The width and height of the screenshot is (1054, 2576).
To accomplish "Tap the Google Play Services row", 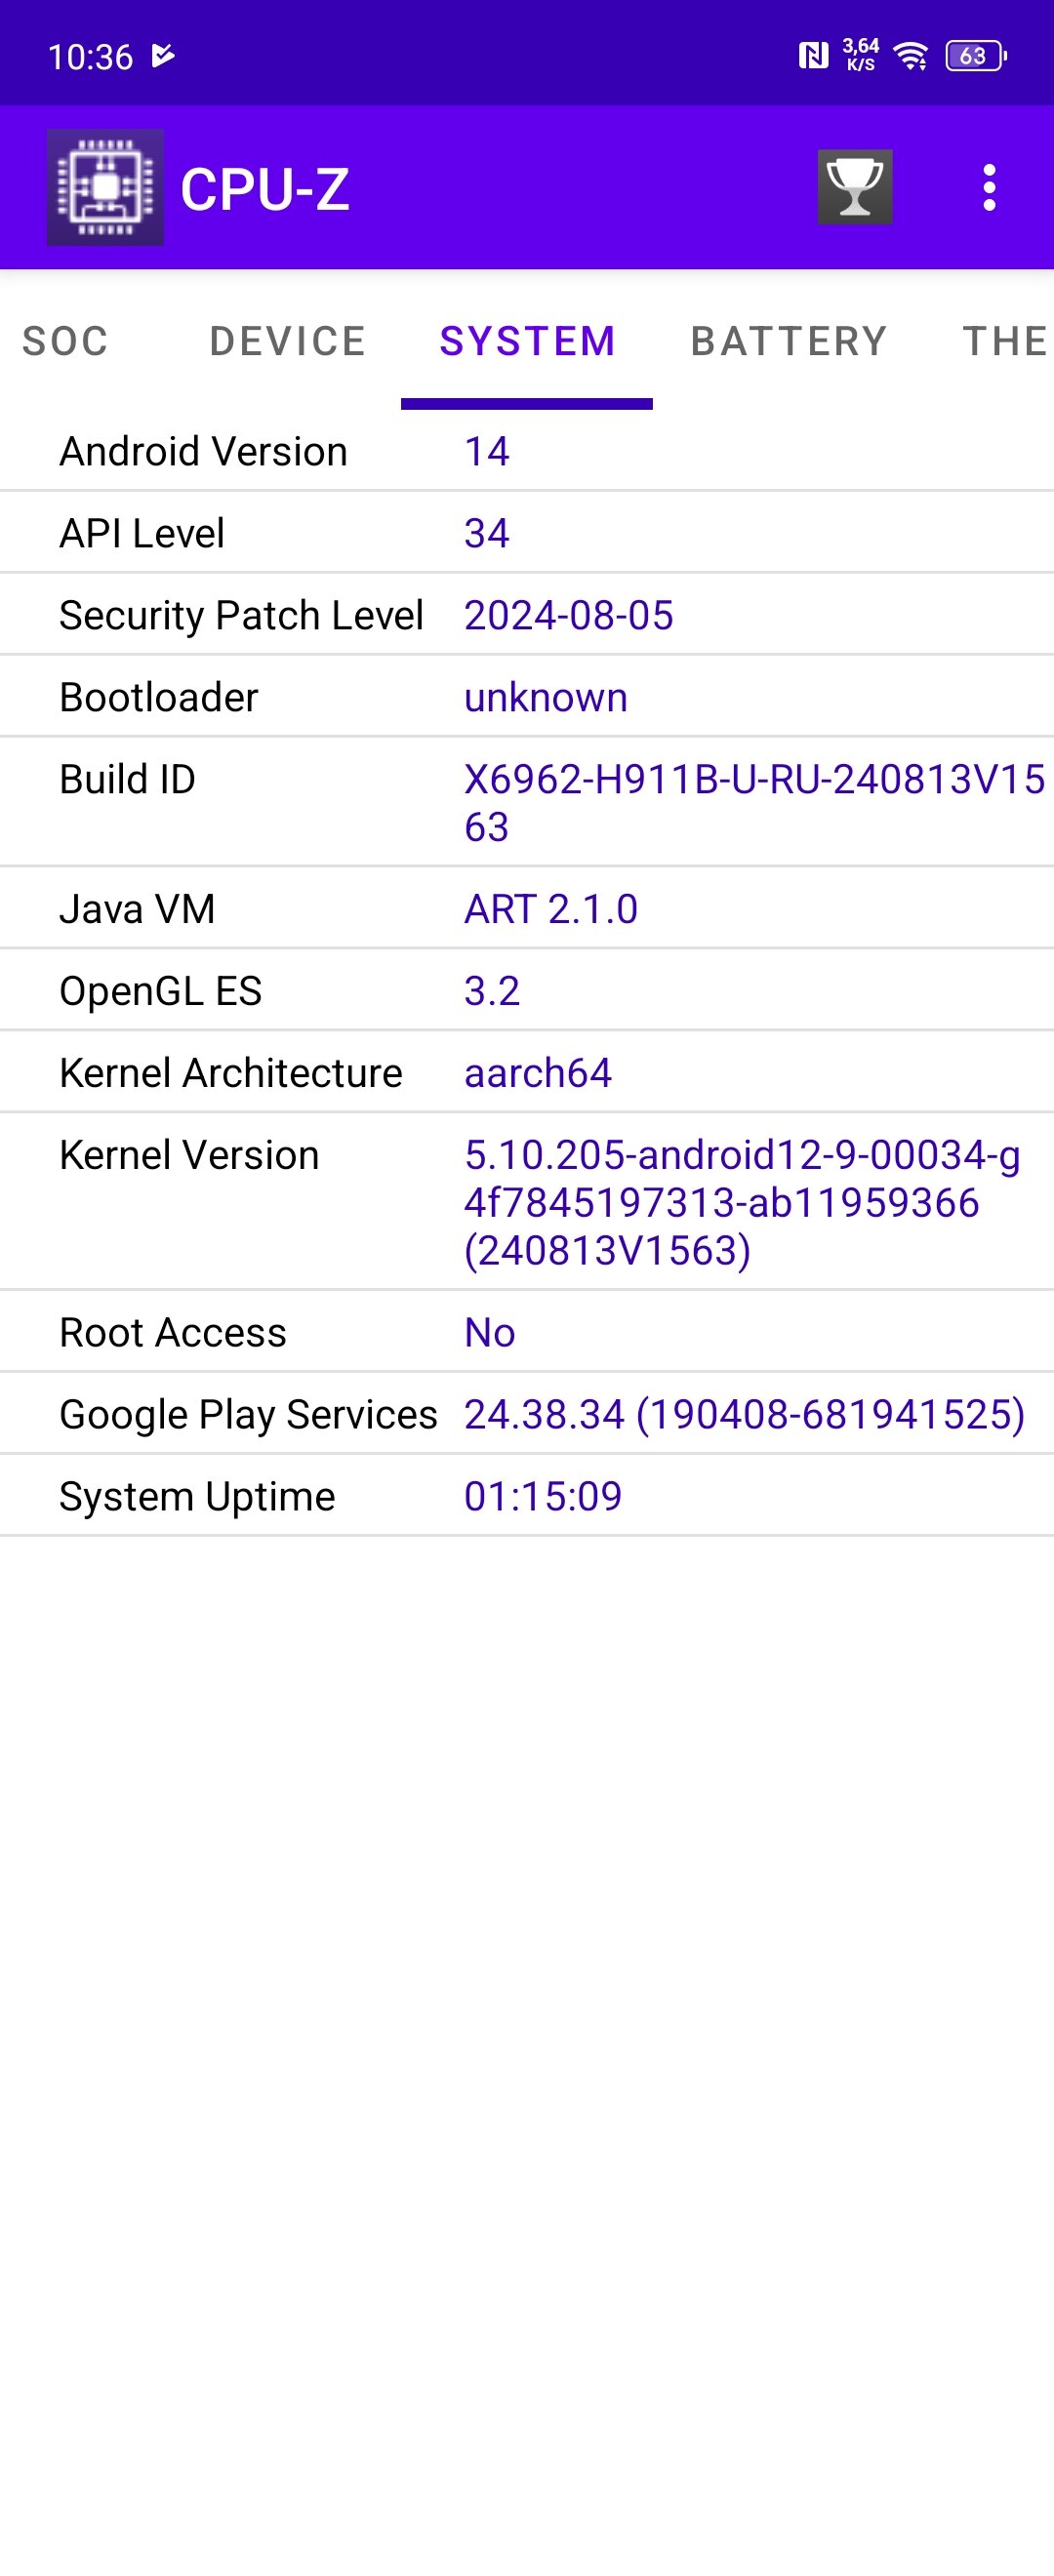I will [527, 1414].
